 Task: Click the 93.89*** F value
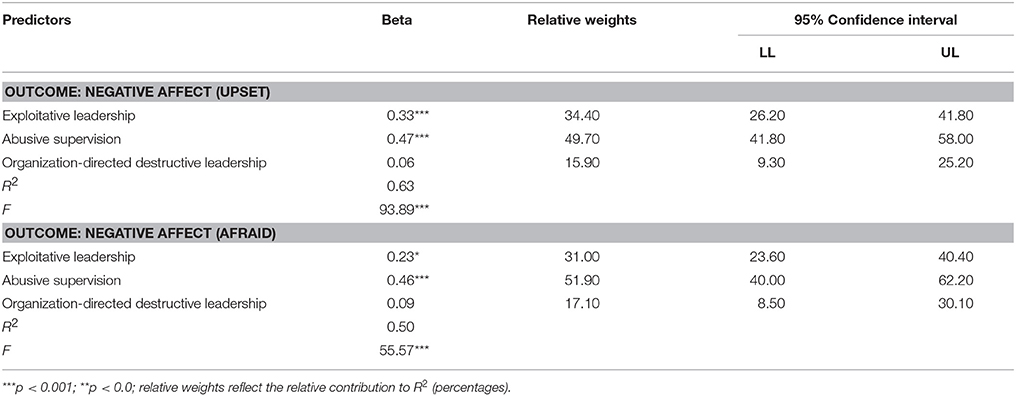tap(408, 210)
